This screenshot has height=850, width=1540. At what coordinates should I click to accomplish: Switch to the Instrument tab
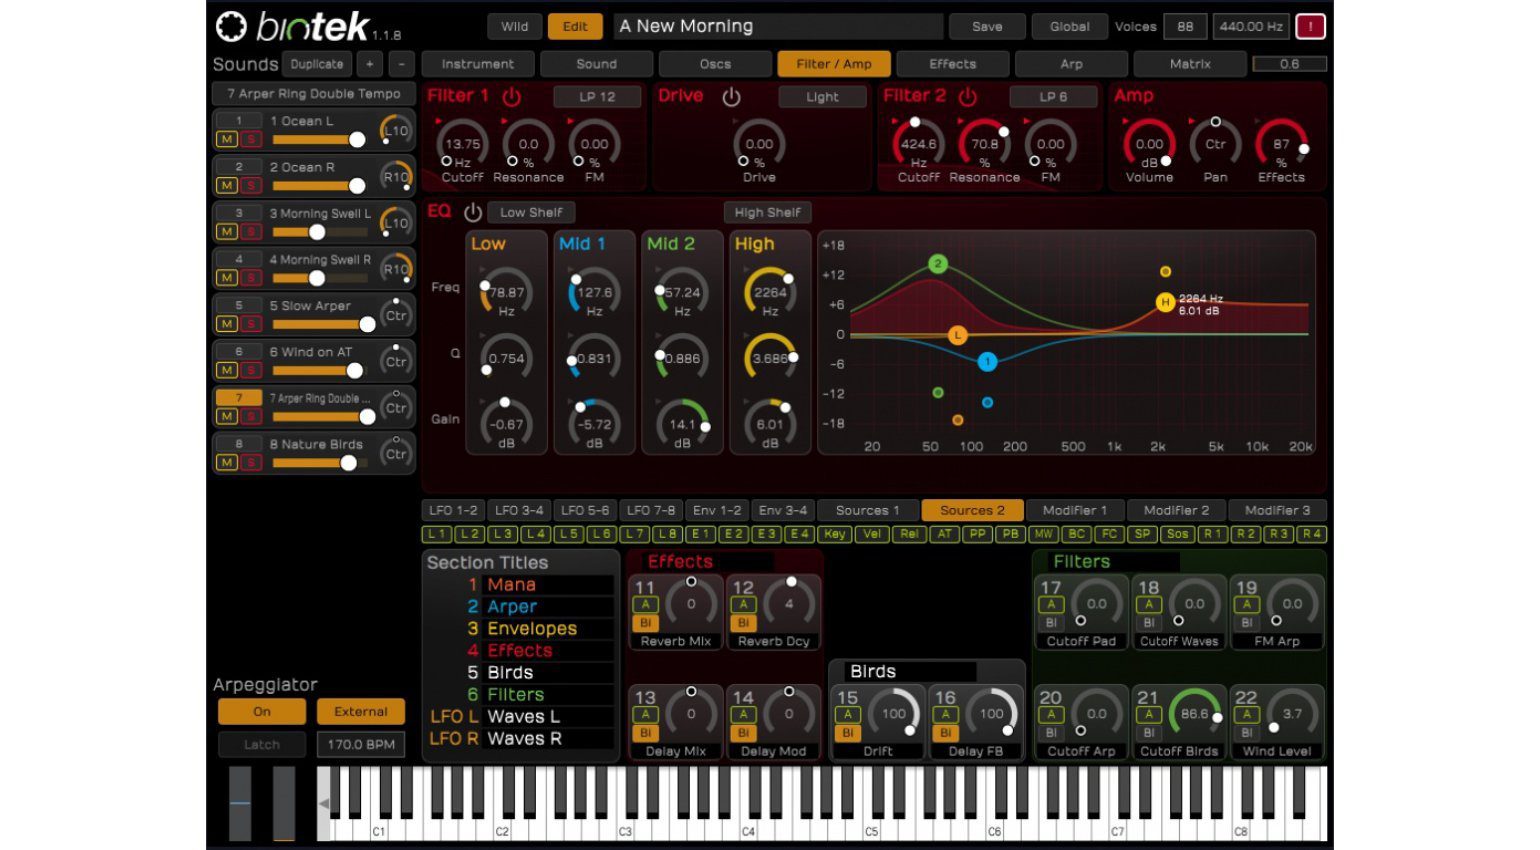click(x=477, y=64)
